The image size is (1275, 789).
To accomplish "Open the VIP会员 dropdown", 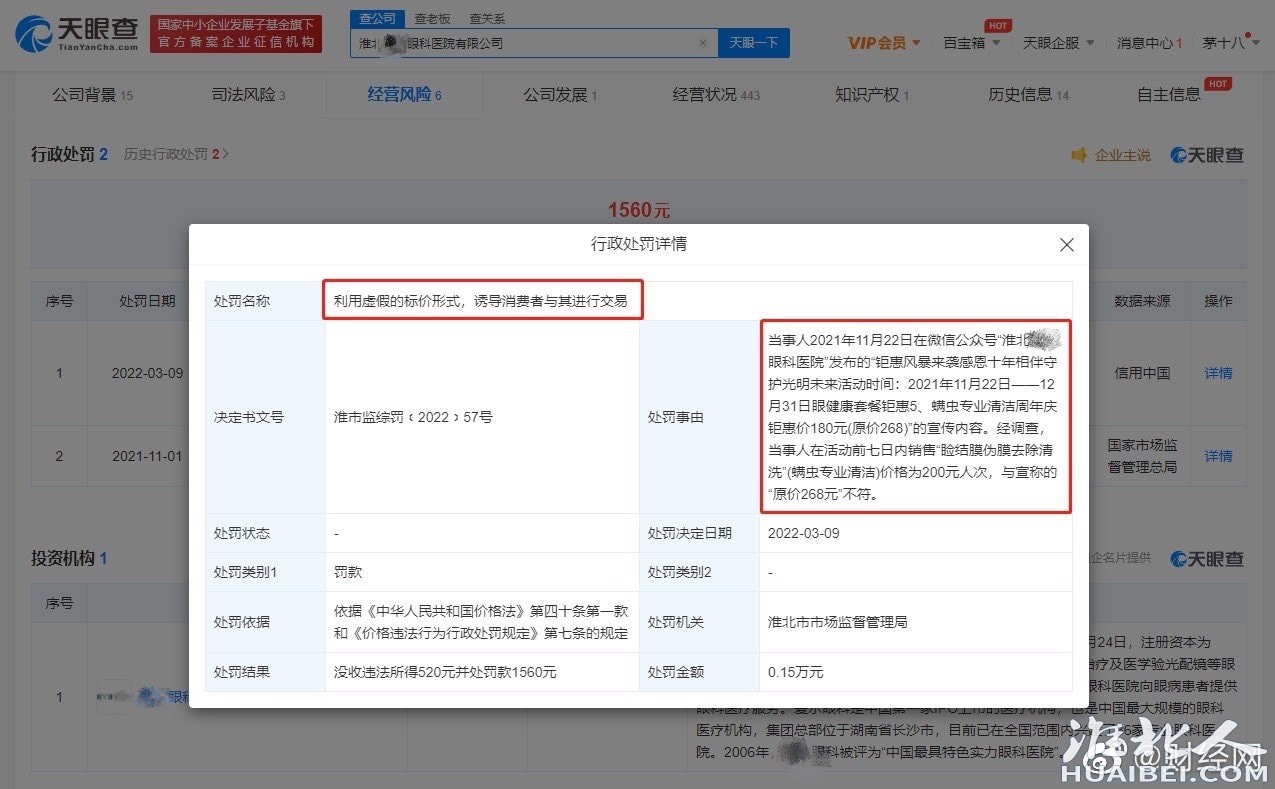I will coord(884,43).
